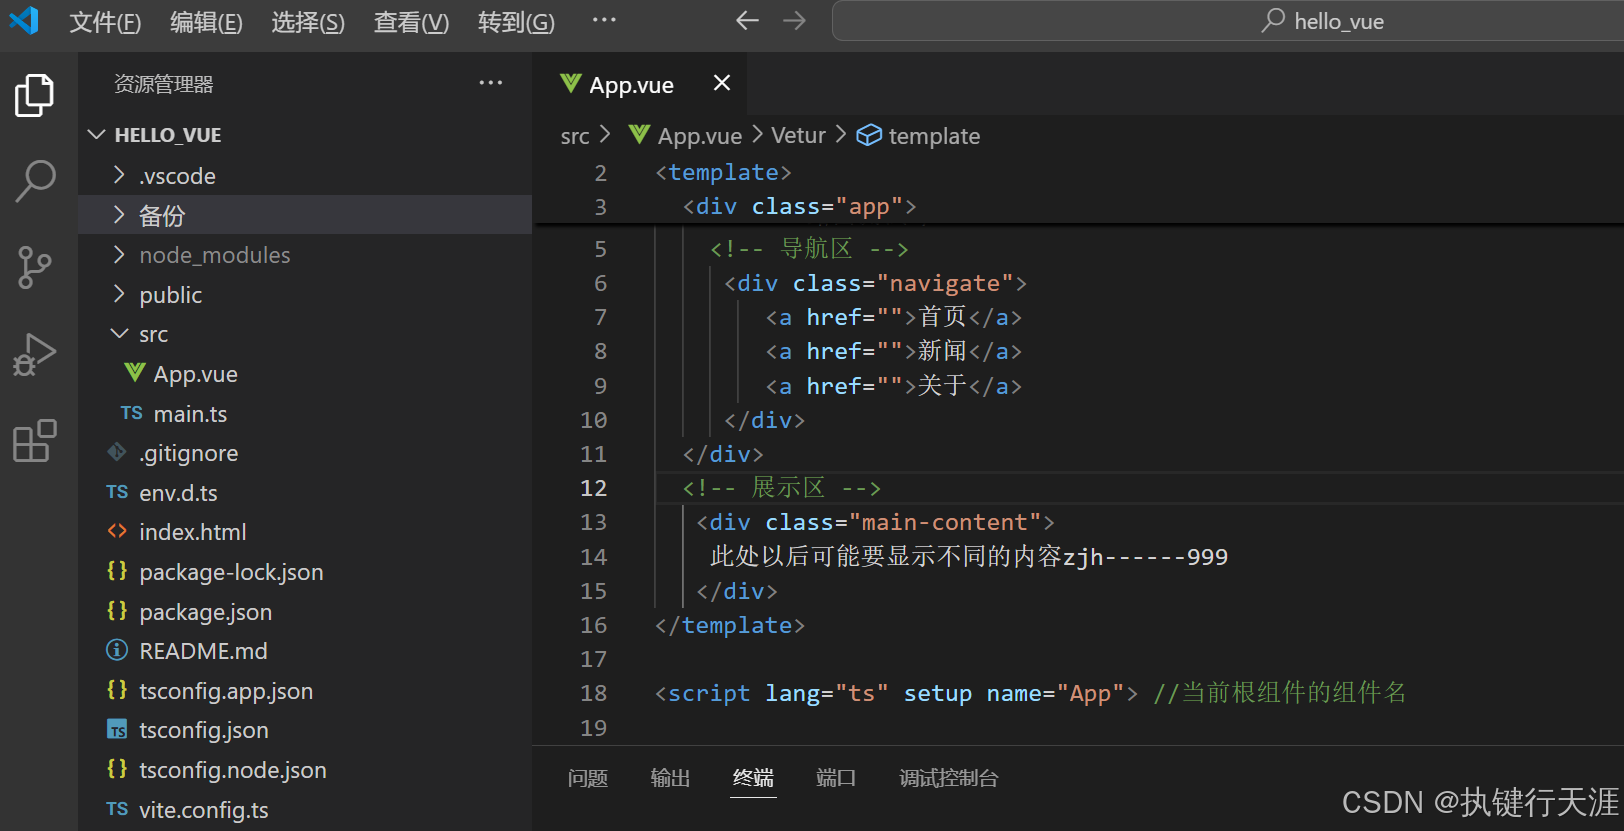Image resolution: width=1624 pixels, height=831 pixels.
Task: Click the template symbol icon in breadcrumb
Action: [x=869, y=135]
